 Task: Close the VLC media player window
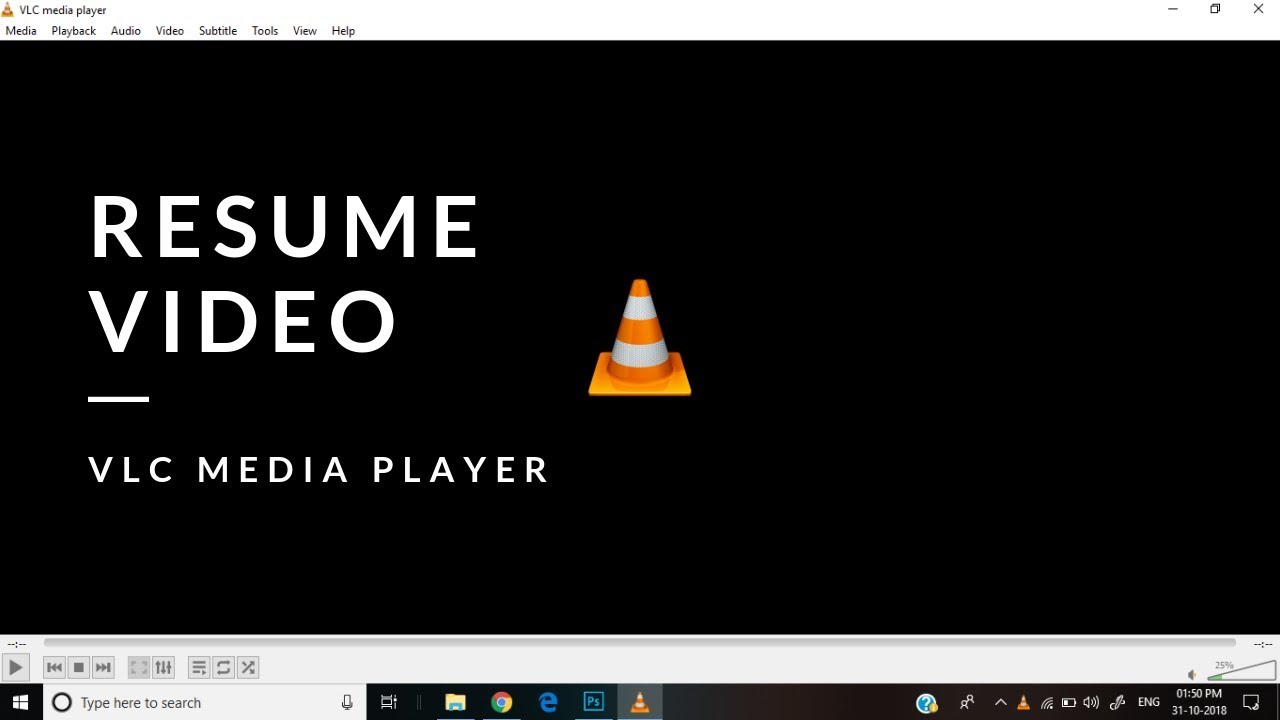[1258, 9]
